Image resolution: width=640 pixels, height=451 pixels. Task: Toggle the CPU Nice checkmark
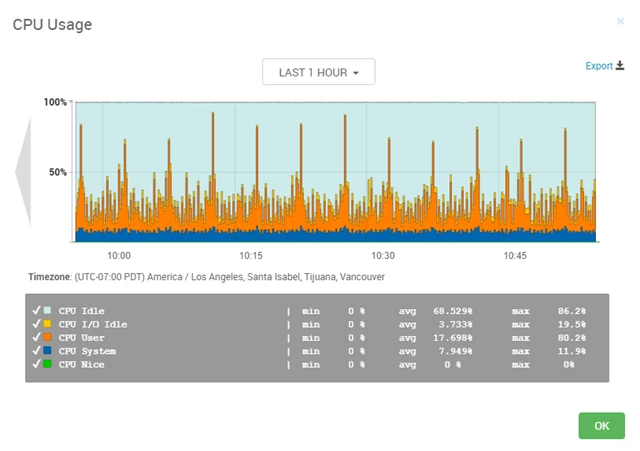coord(36,365)
